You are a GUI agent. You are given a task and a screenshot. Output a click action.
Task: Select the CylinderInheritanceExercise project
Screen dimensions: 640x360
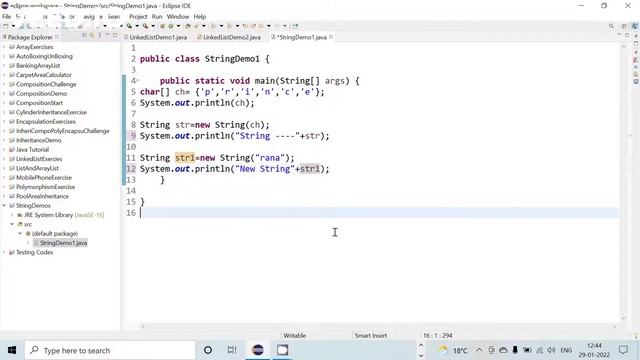[x=51, y=113]
